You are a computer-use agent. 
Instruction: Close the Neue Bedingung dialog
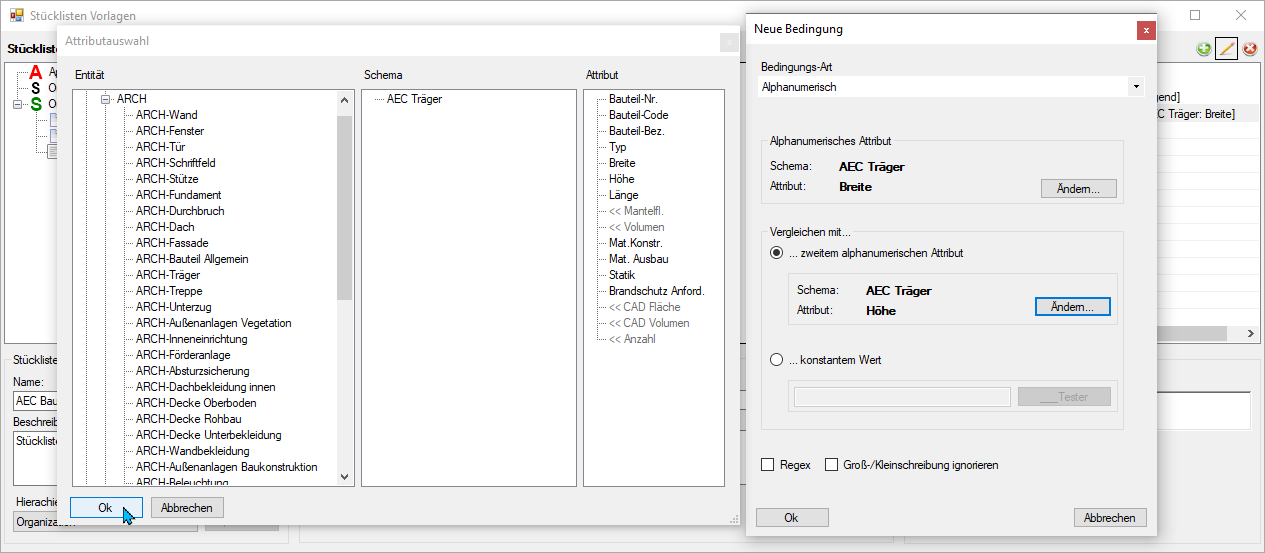pos(1146,30)
